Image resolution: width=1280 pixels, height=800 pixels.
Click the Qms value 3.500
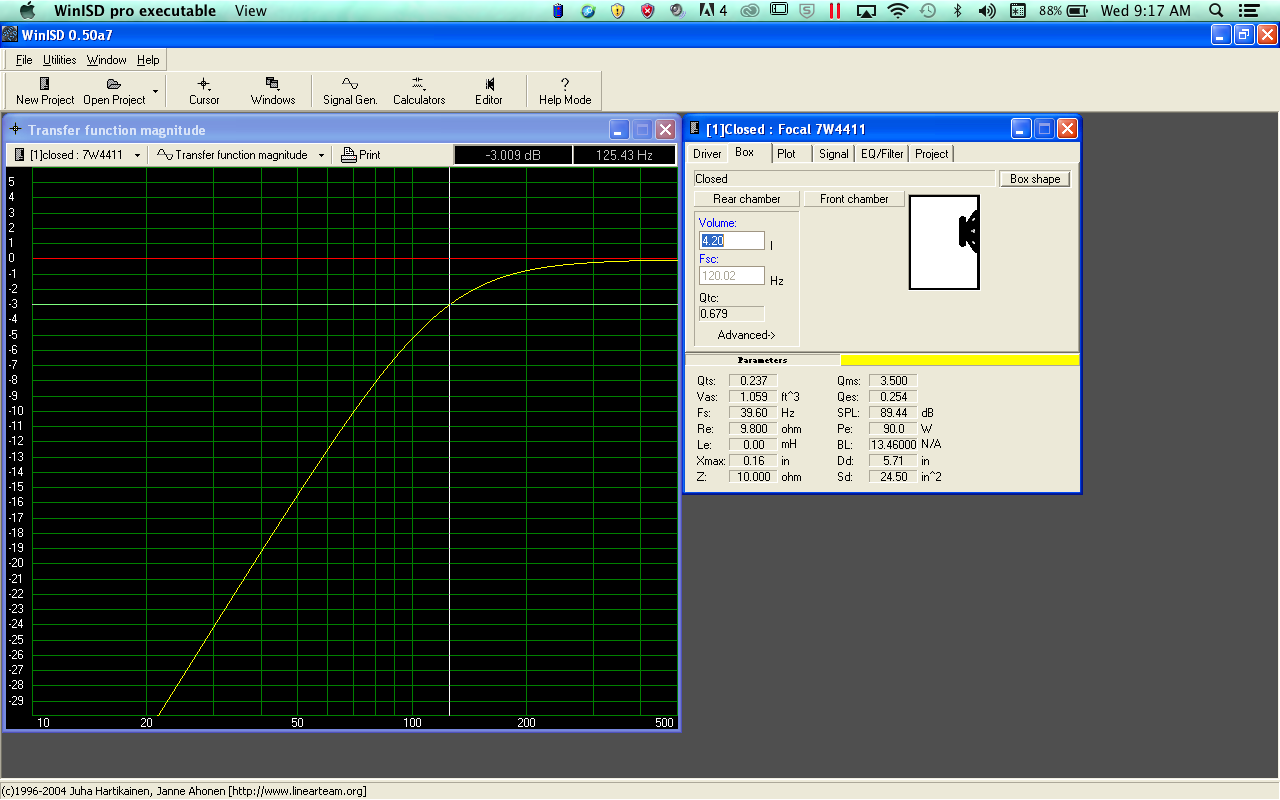click(893, 381)
